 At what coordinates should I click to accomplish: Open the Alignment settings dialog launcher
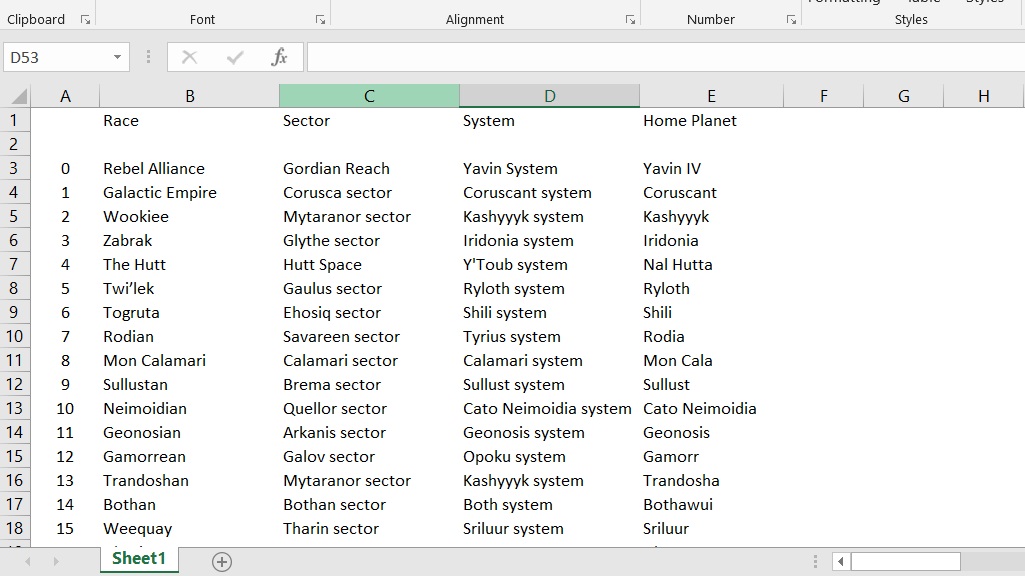pos(630,20)
